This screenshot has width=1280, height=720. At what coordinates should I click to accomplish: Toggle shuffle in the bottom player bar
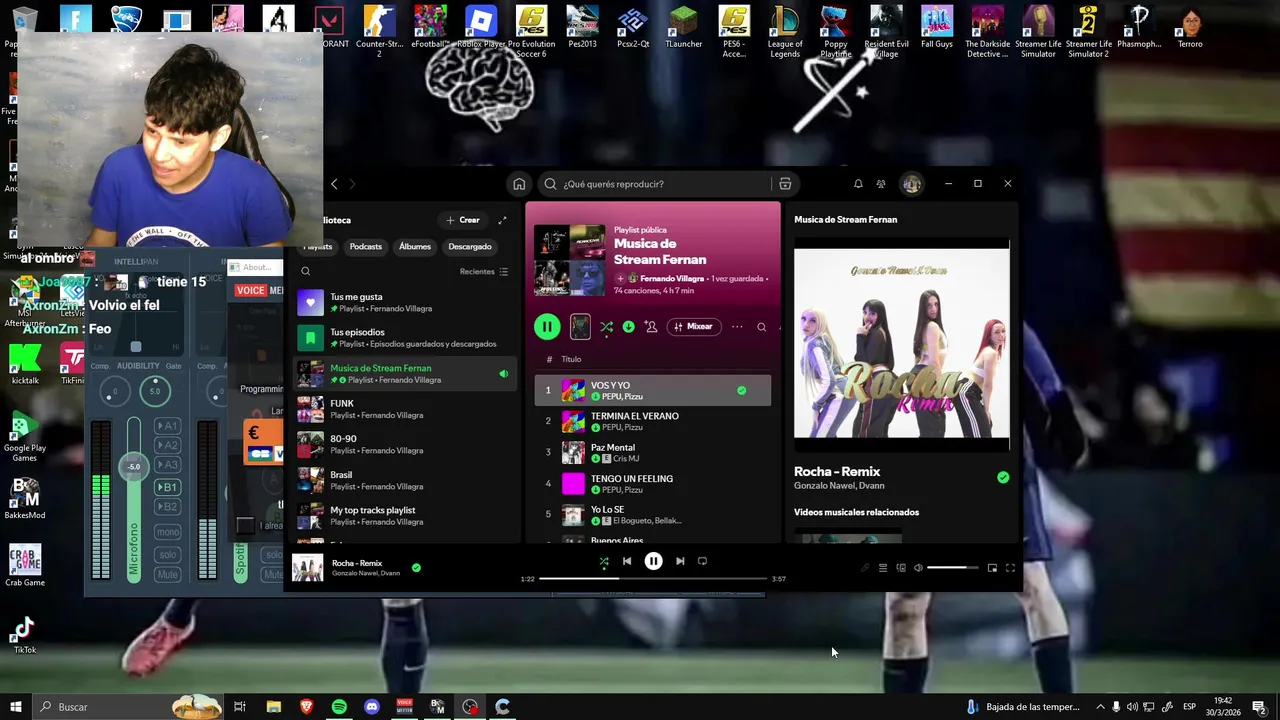(604, 561)
